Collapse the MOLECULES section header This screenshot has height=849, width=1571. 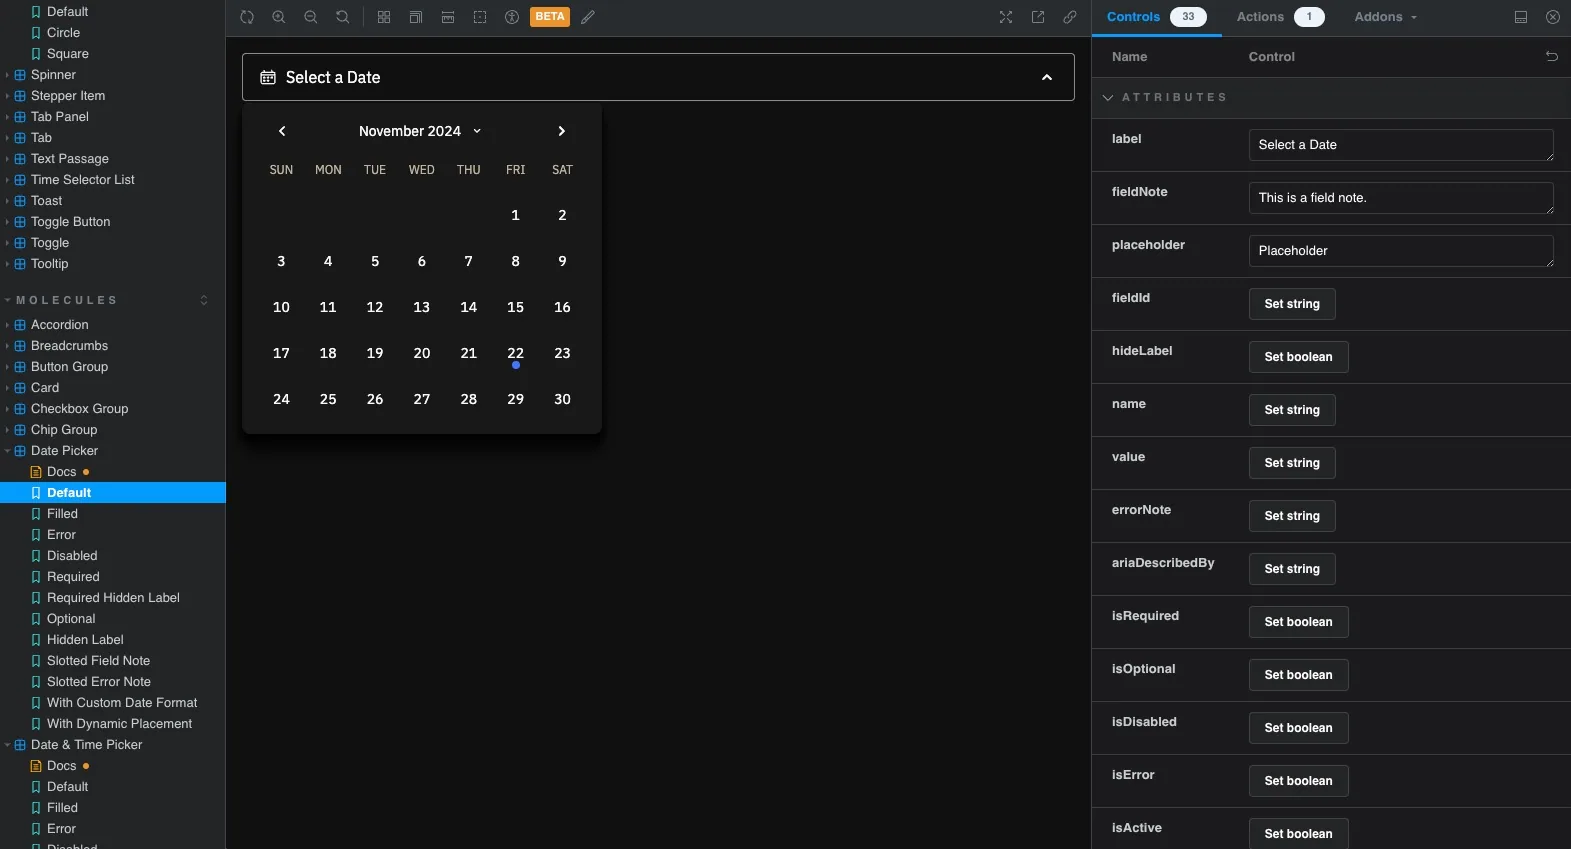tap(66, 300)
